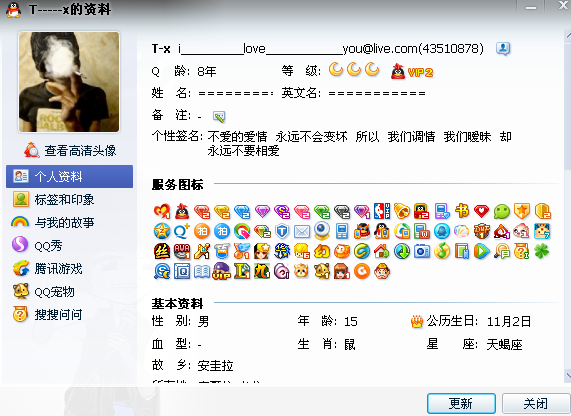Click the zodiac value 天蝎座
This screenshot has width=571, height=416.
click(x=504, y=344)
